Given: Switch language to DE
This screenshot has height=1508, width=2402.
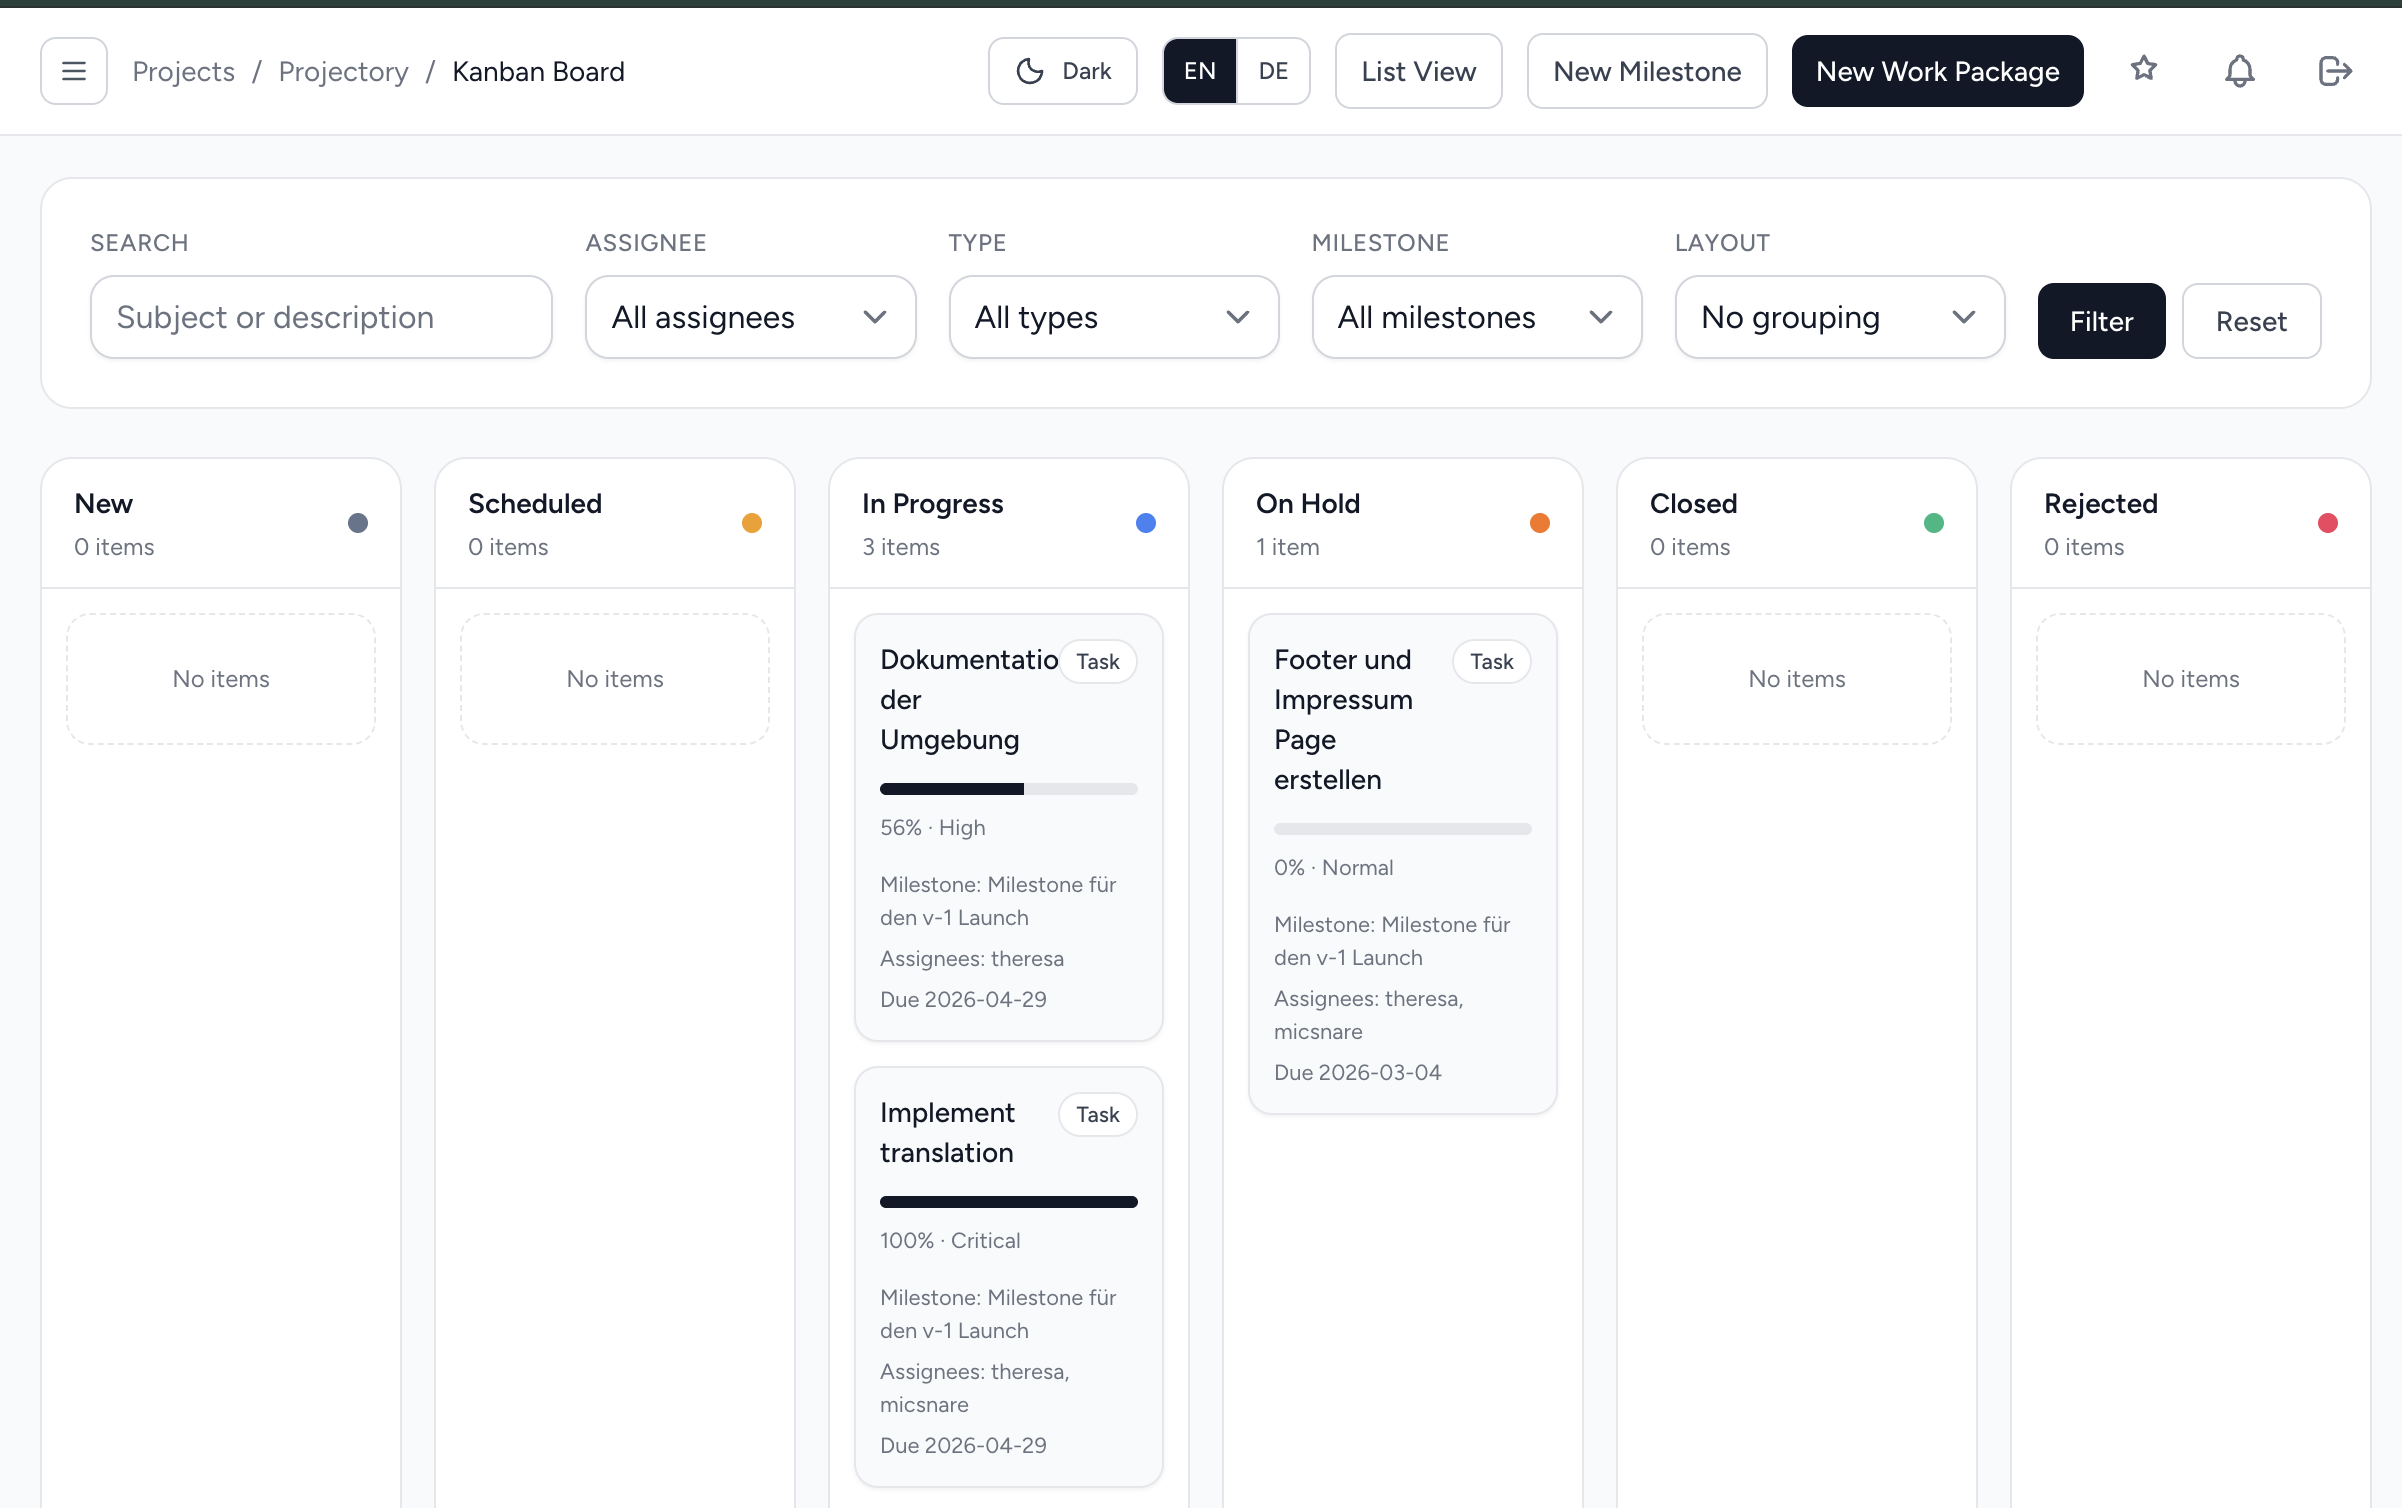Looking at the screenshot, I should pos(1272,71).
